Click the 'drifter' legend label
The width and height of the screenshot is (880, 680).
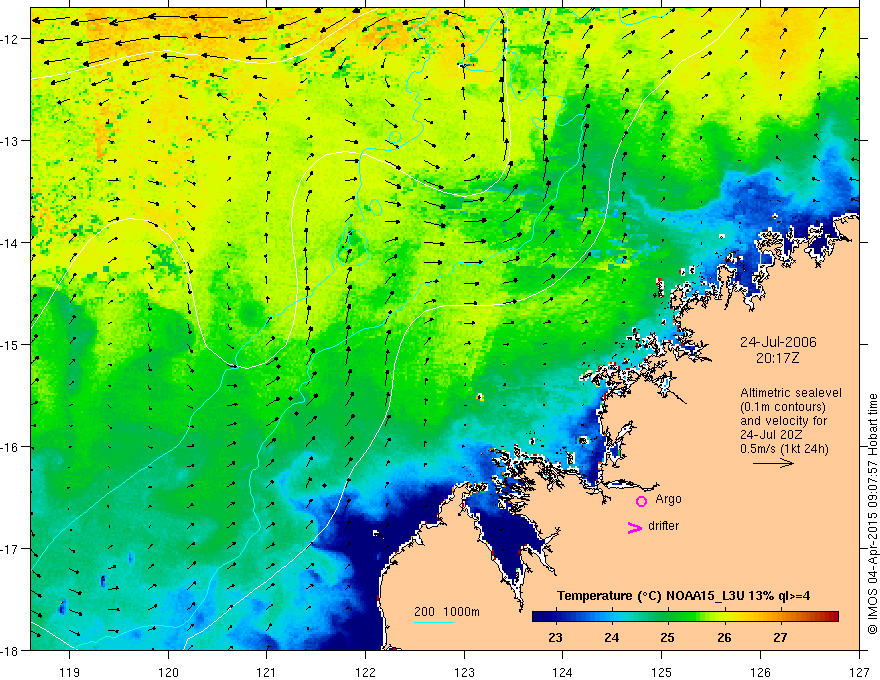[663, 526]
